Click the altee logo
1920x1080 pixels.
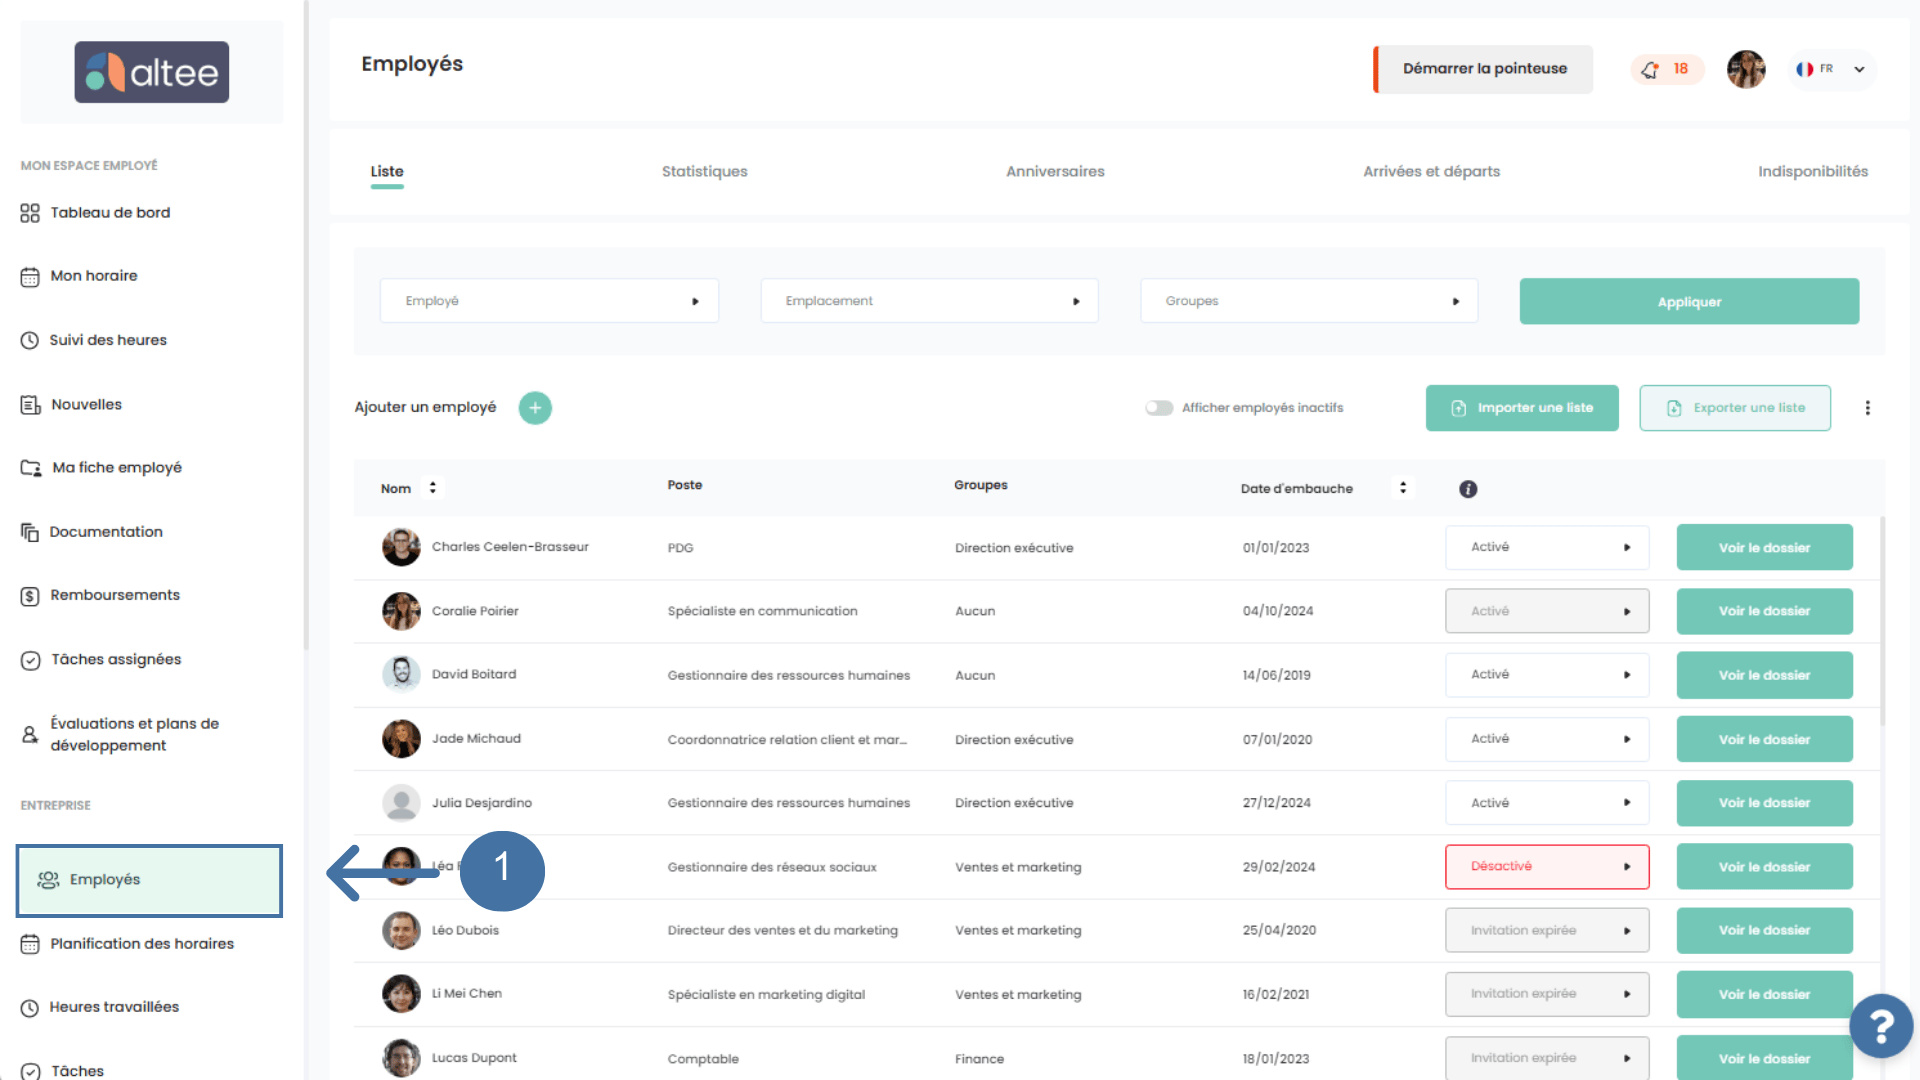click(x=152, y=72)
